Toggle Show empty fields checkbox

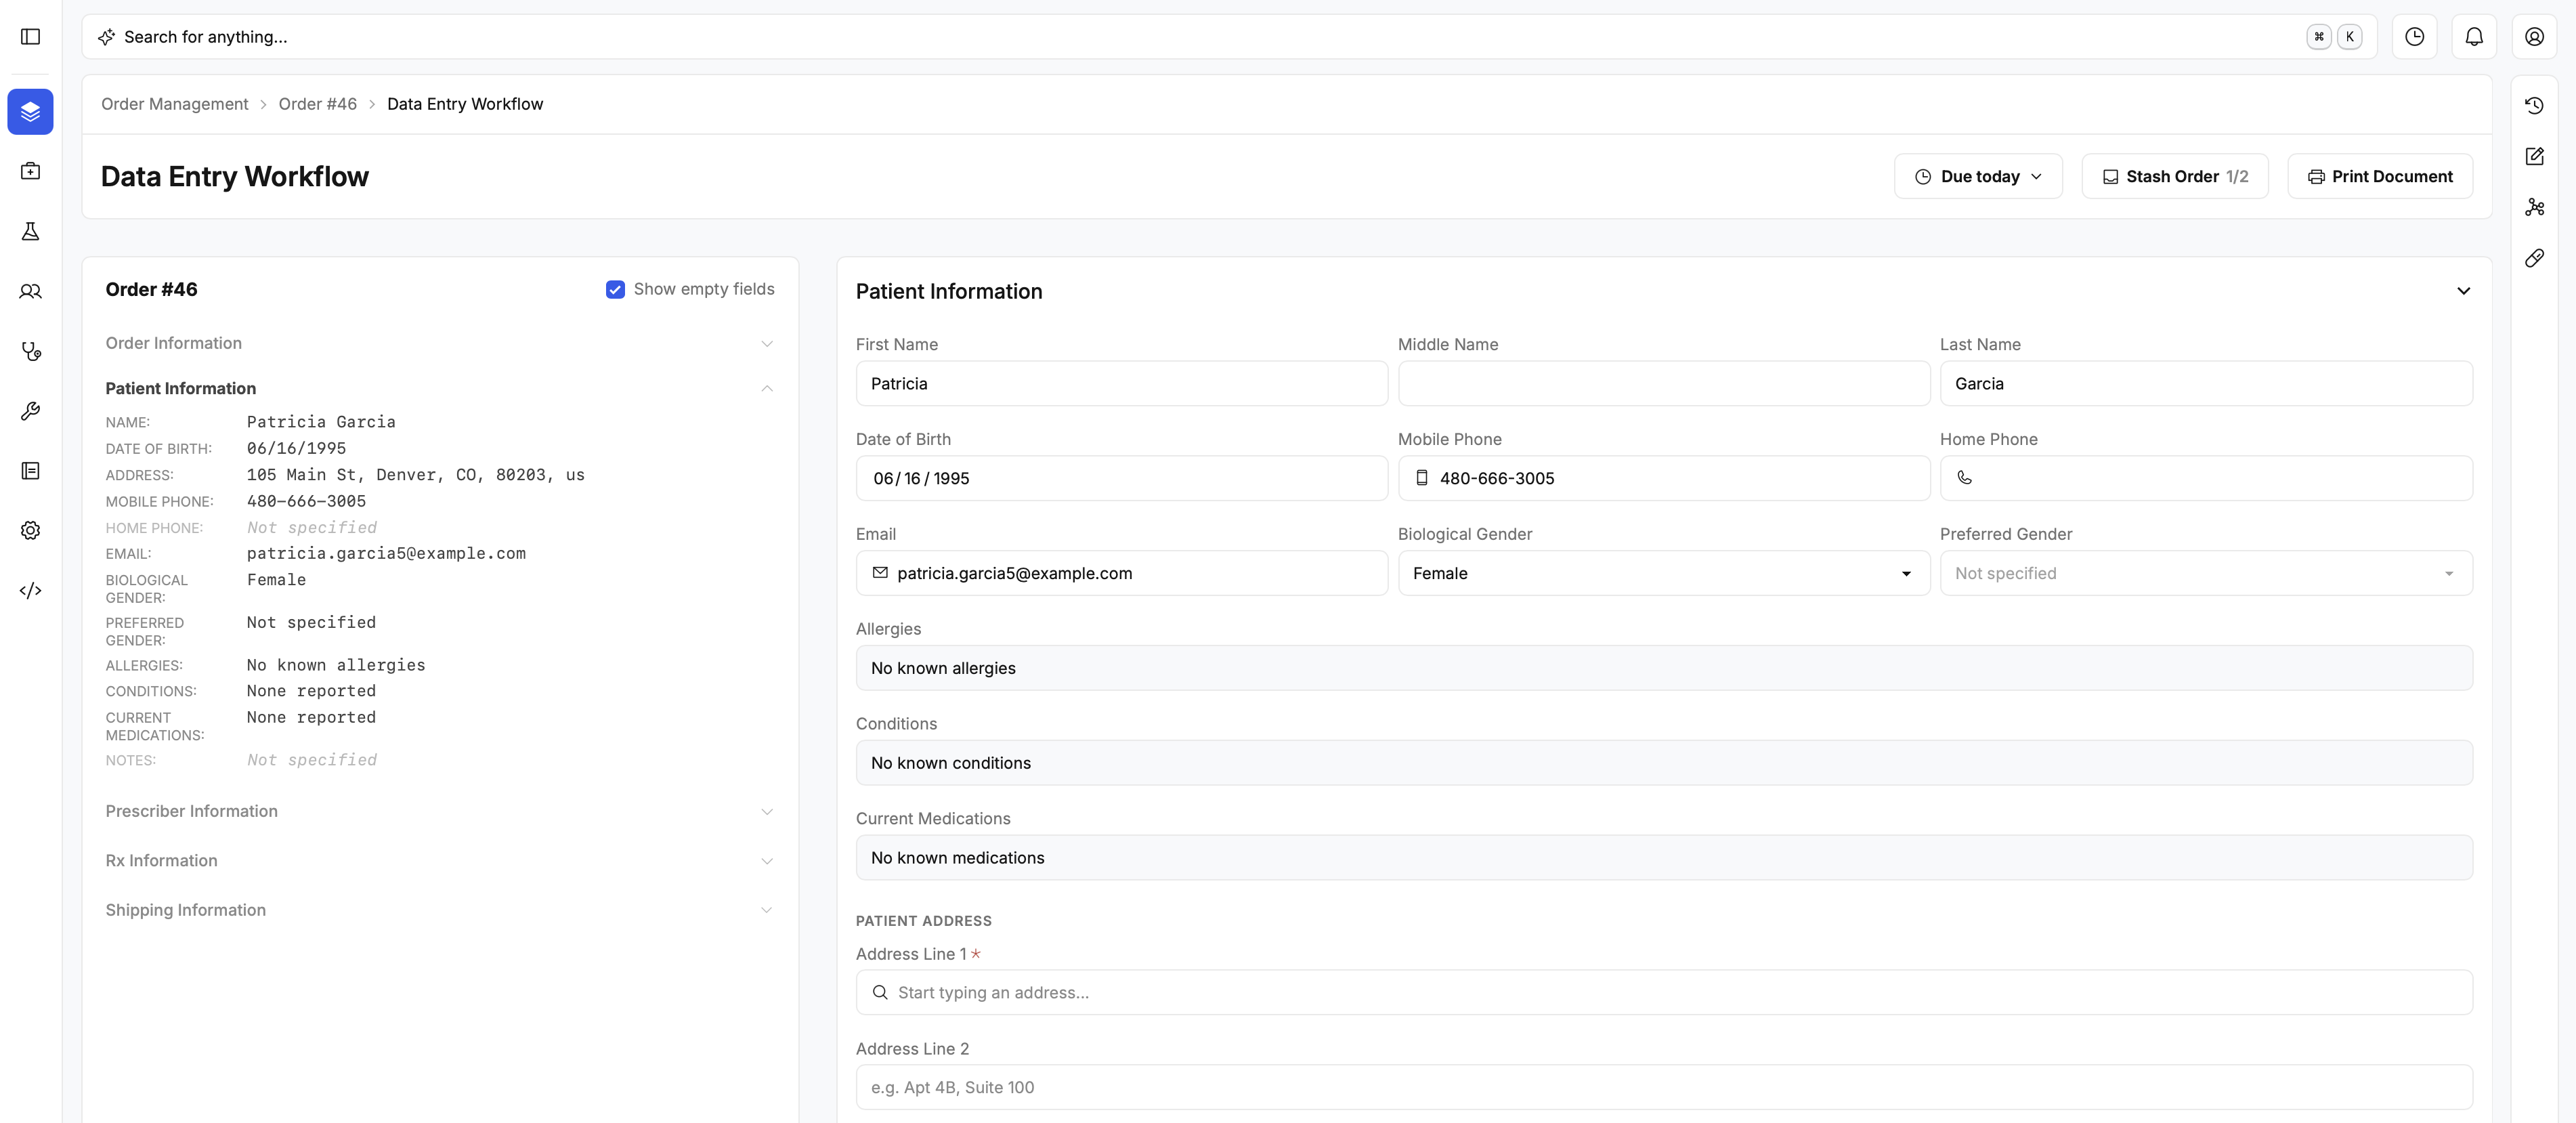point(615,289)
